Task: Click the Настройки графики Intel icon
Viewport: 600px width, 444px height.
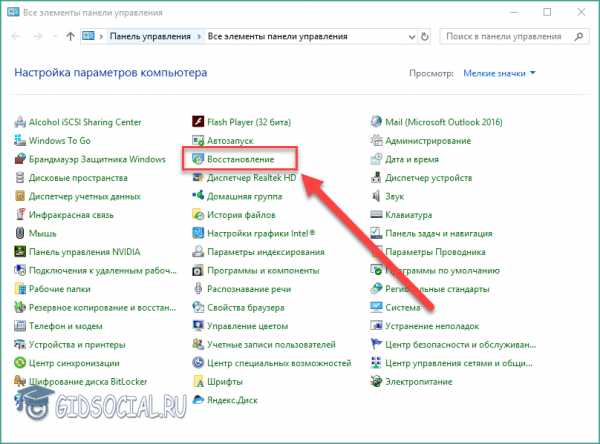Action: pos(198,233)
